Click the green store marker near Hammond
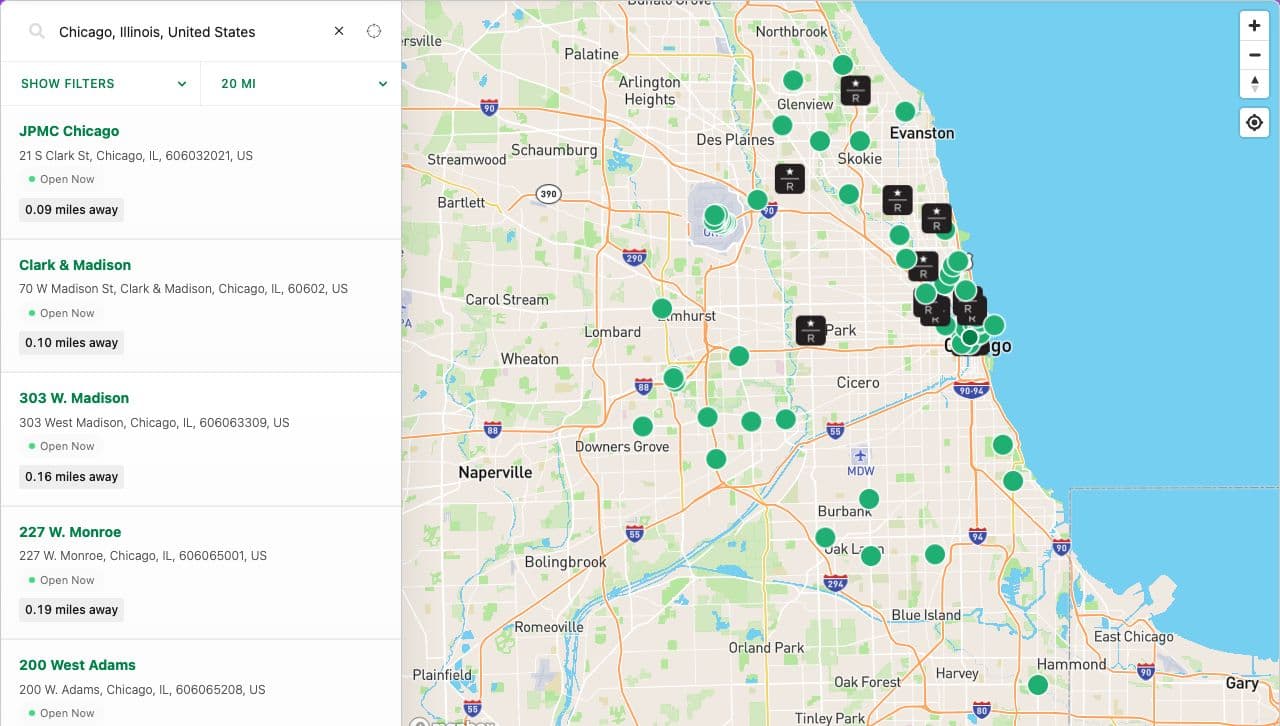1280x726 pixels. coord(1038,685)
